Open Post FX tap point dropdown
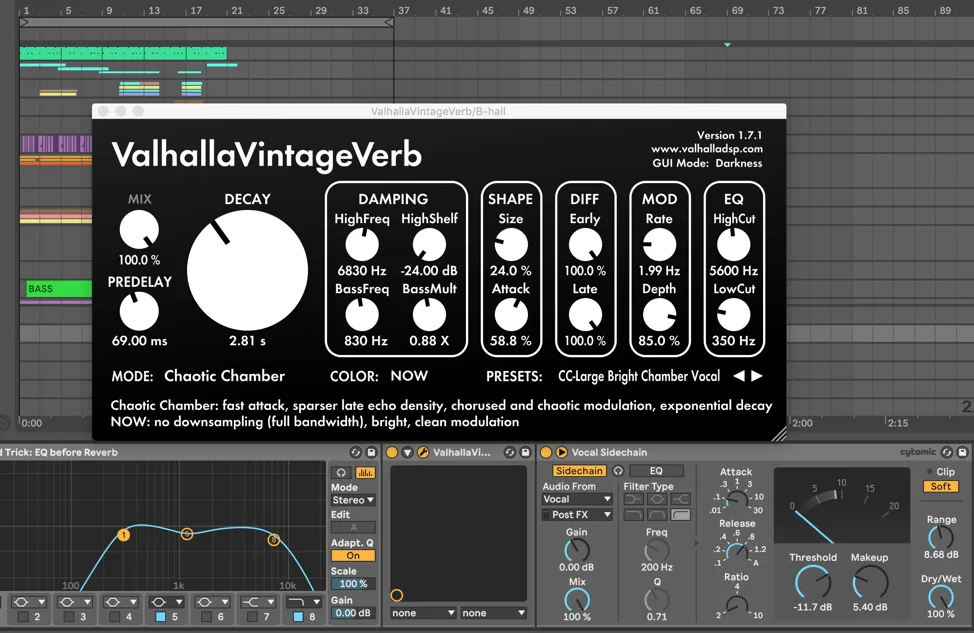 [577, 514]
